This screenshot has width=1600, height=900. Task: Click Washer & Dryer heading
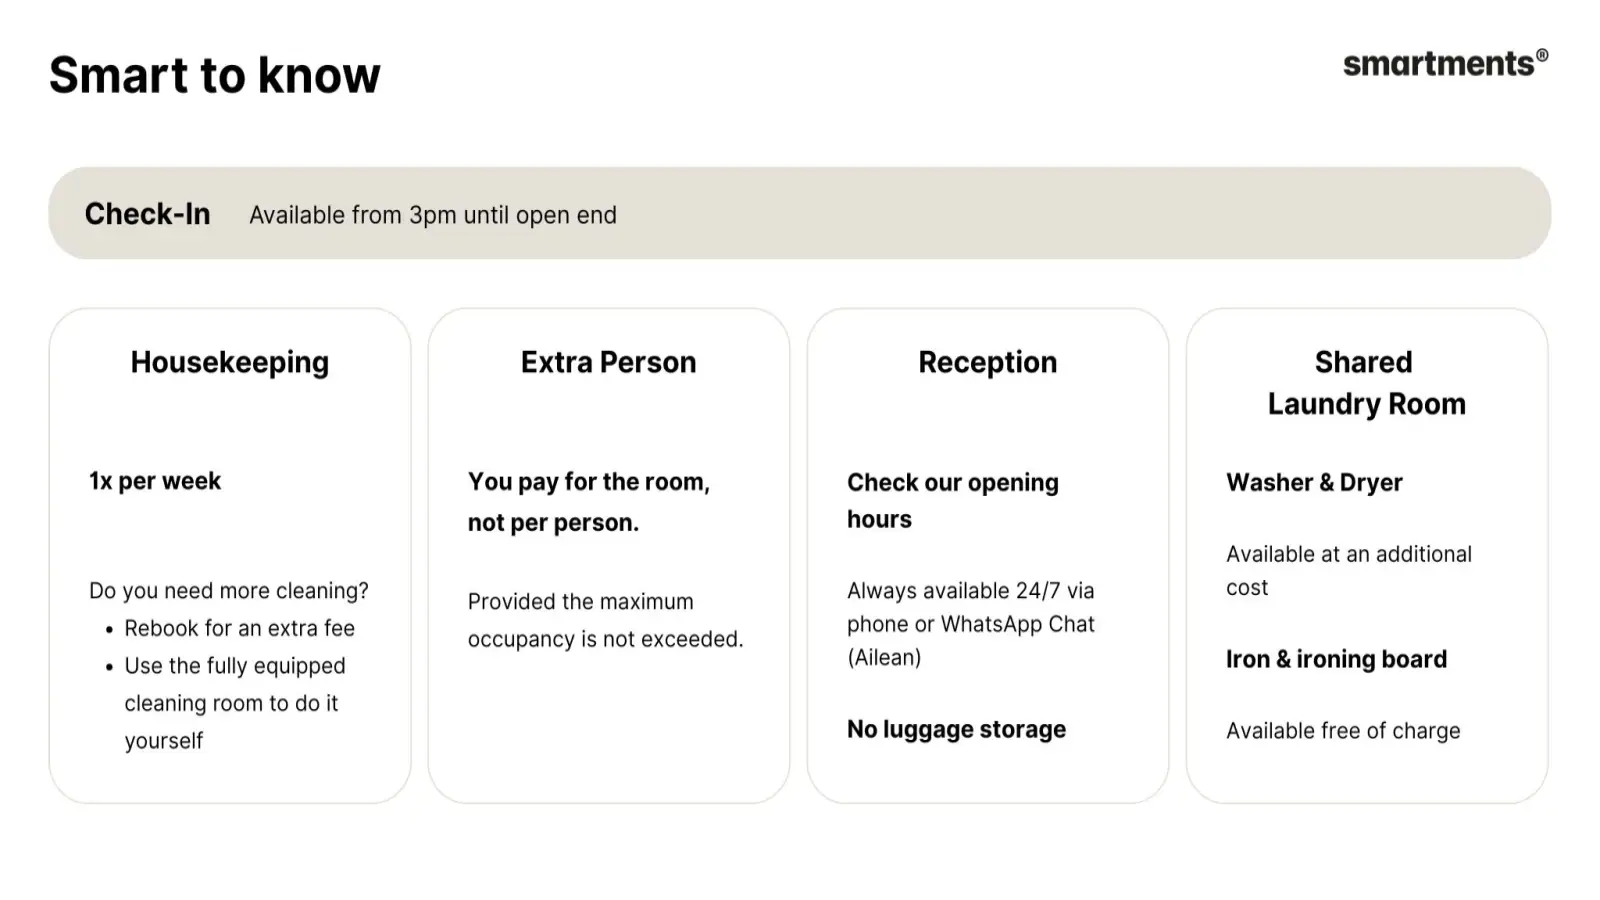[x=1314, y=482]
